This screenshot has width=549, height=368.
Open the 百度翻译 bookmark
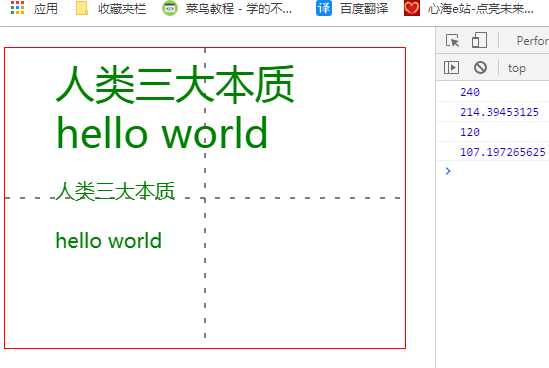352,8
